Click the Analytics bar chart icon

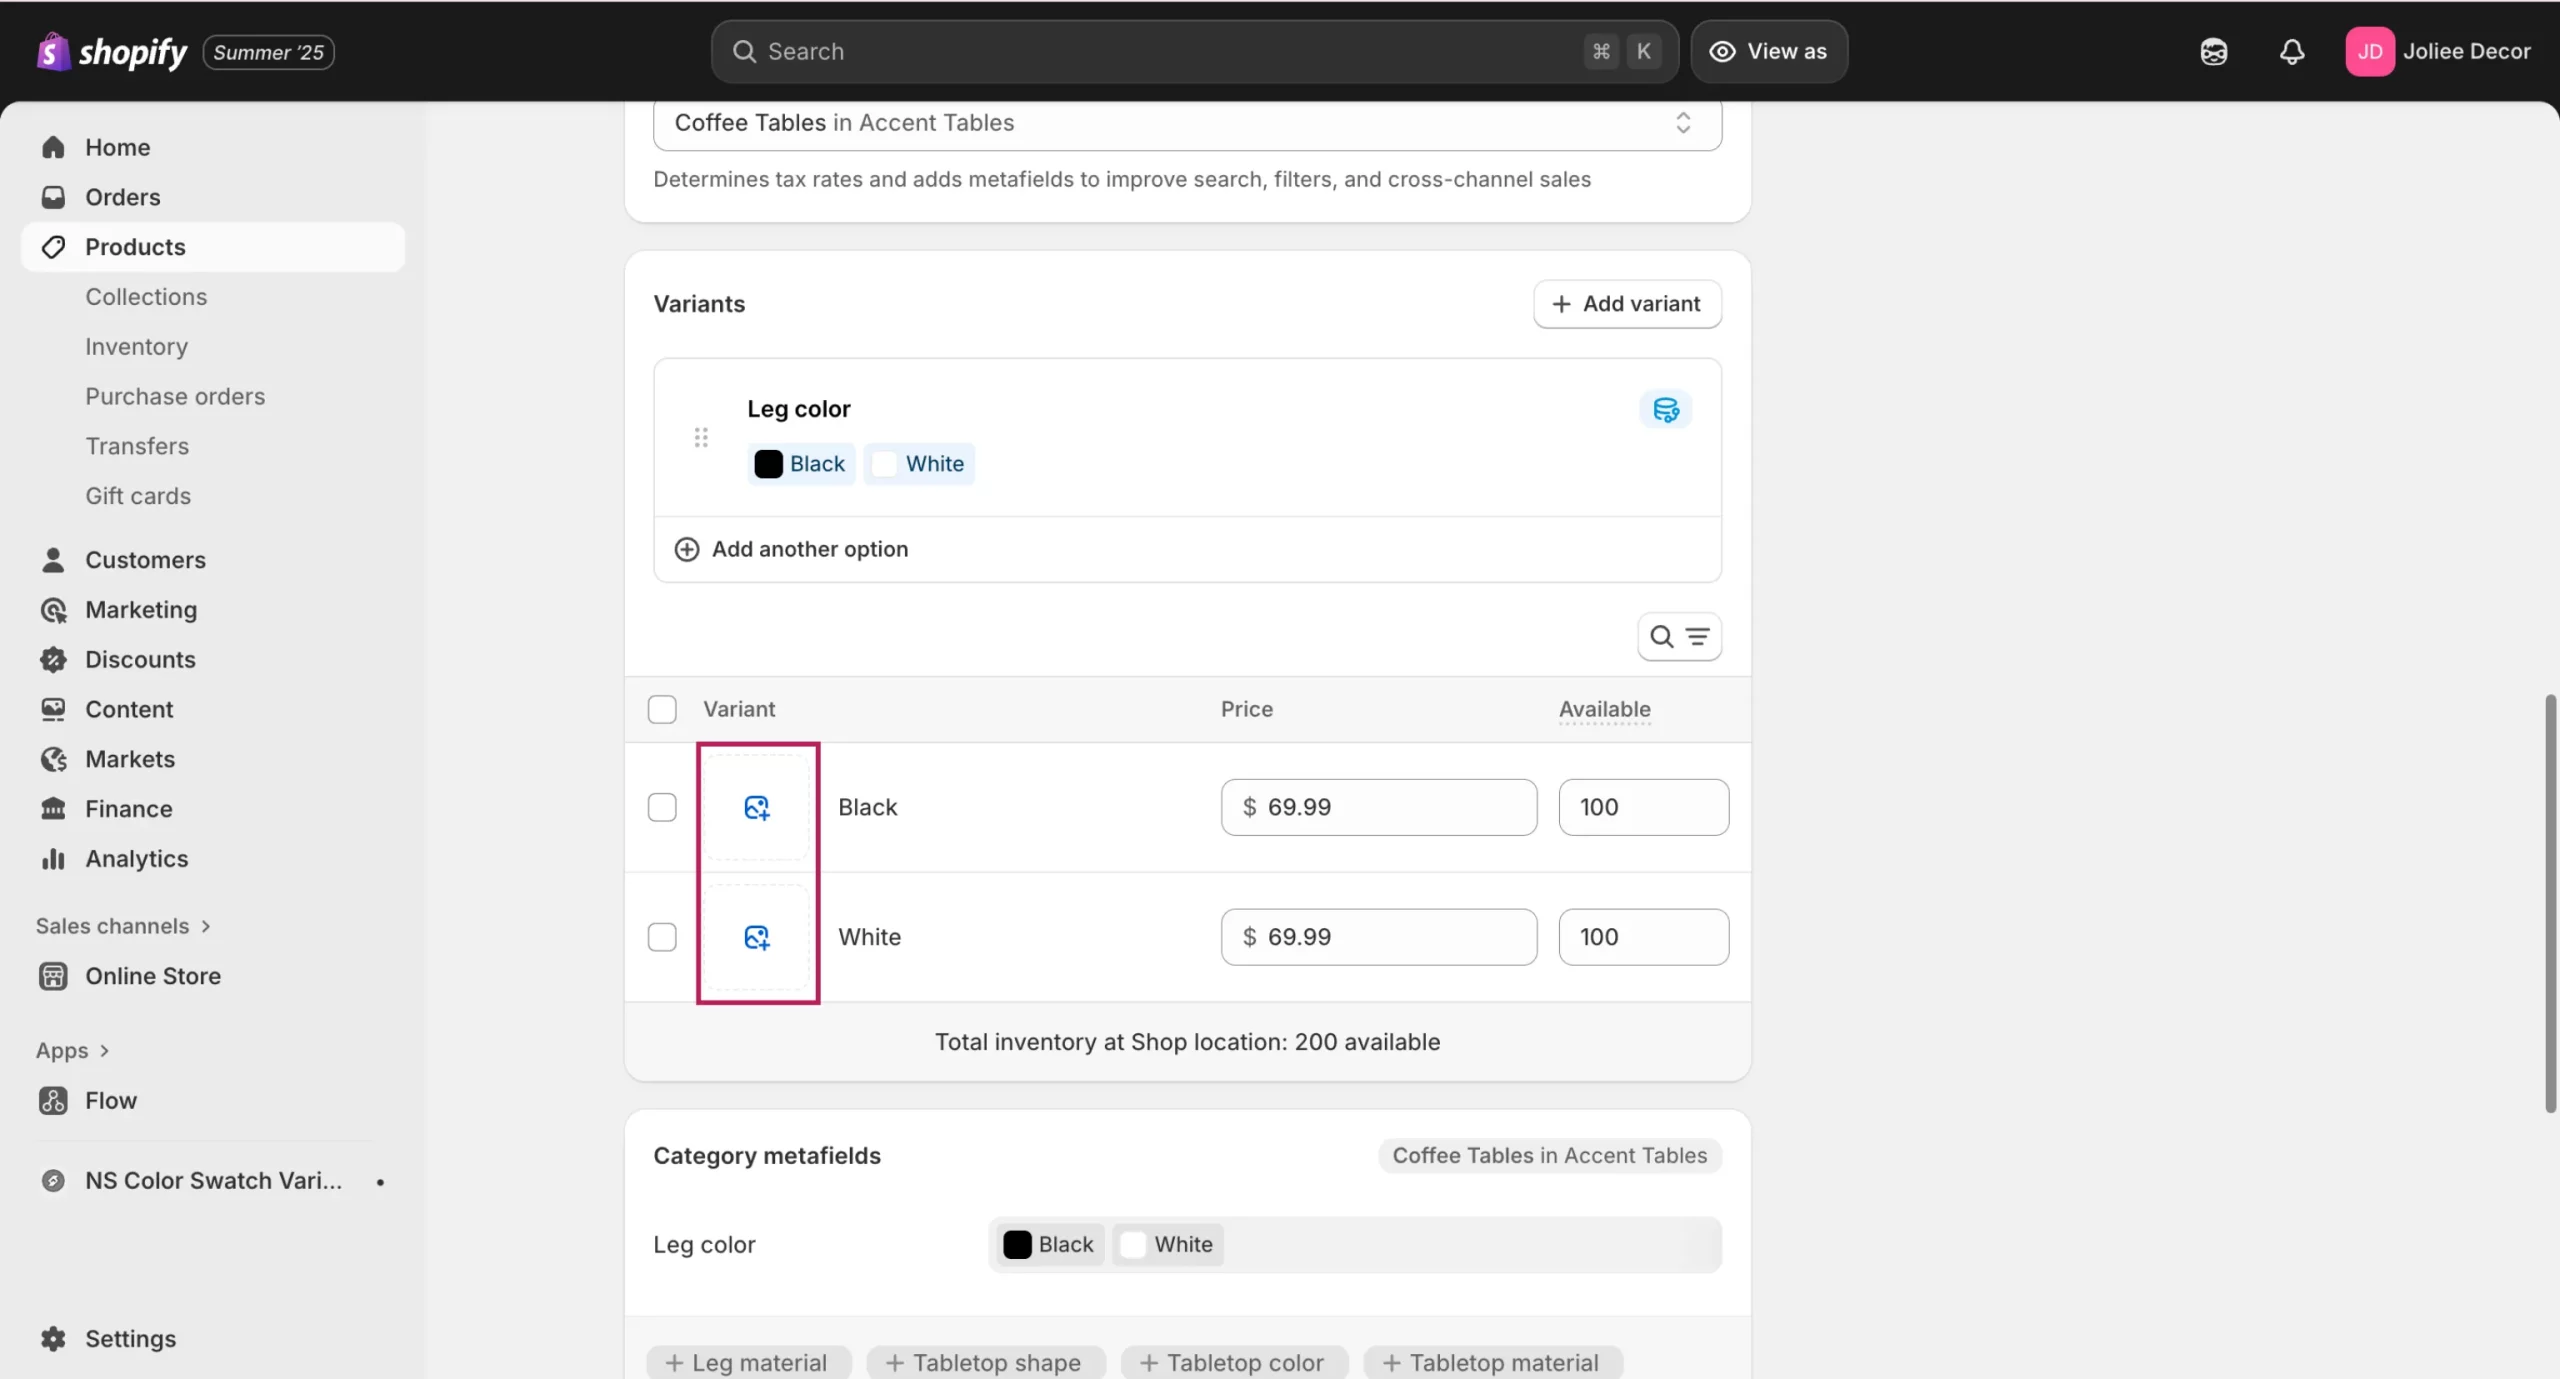53,859
